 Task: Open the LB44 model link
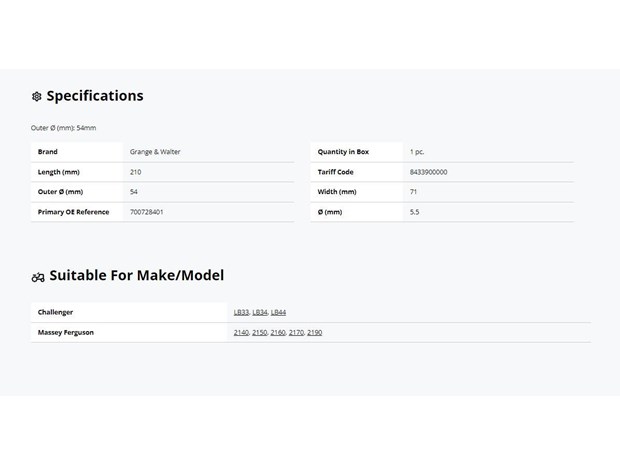(278, 312)
